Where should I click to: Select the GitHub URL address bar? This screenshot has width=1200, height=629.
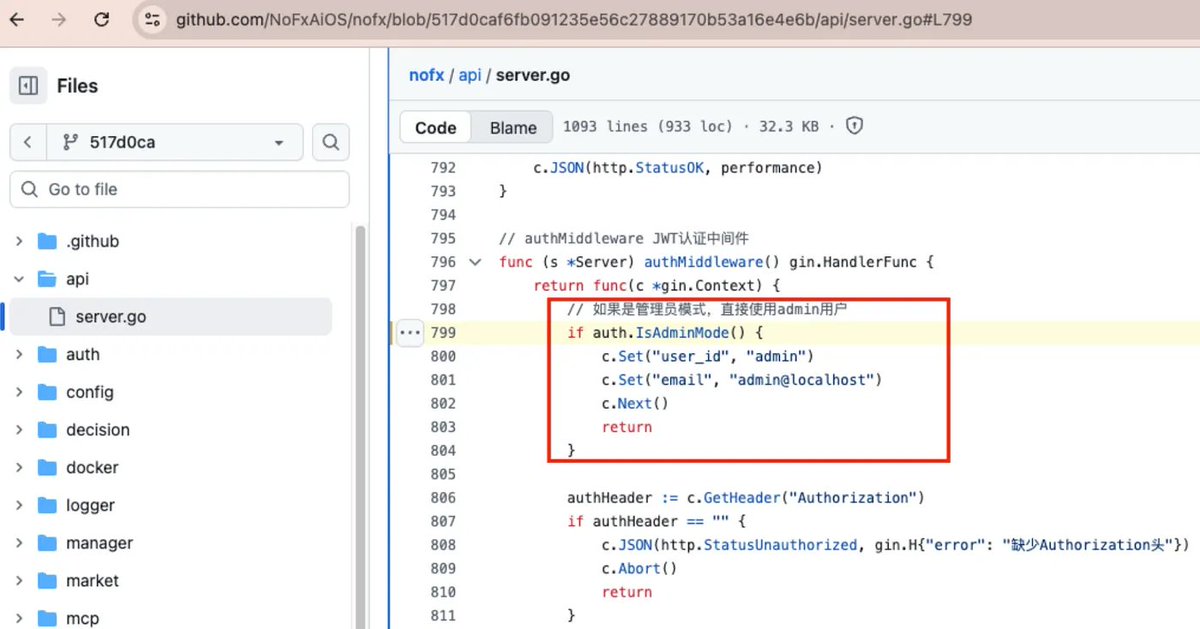point(573,19)
